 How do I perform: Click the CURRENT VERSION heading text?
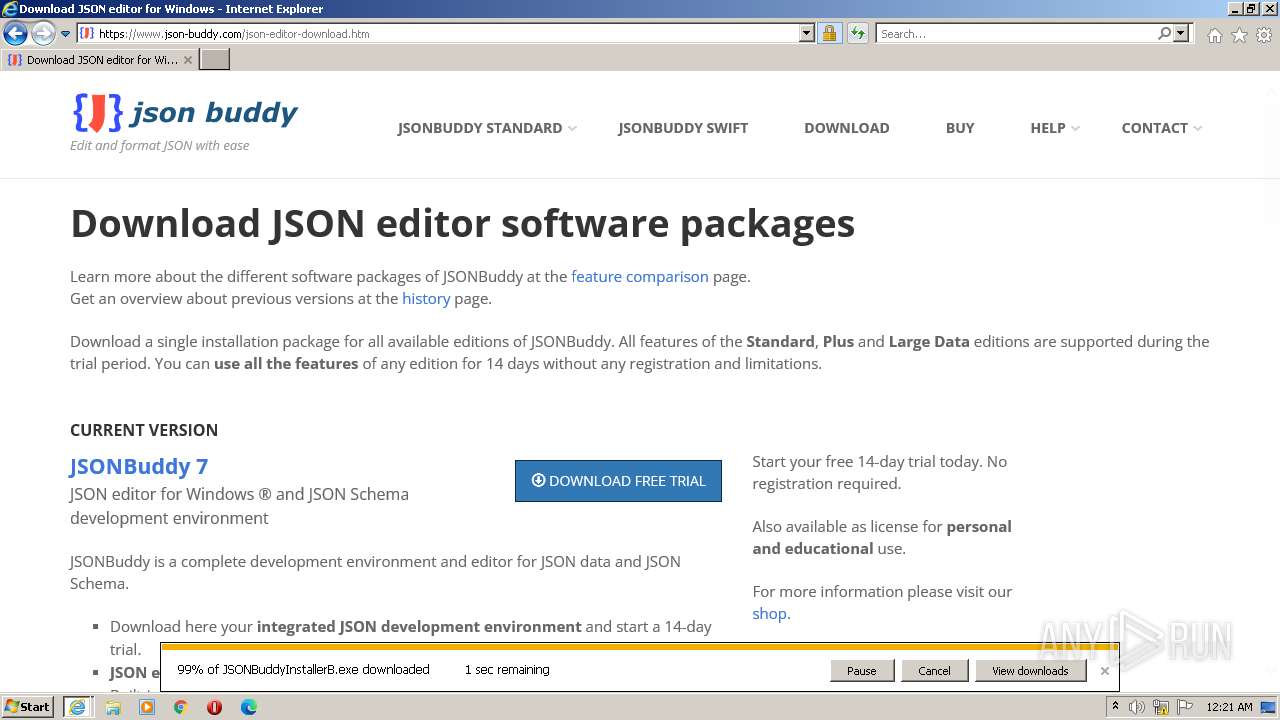pos(144,430)
